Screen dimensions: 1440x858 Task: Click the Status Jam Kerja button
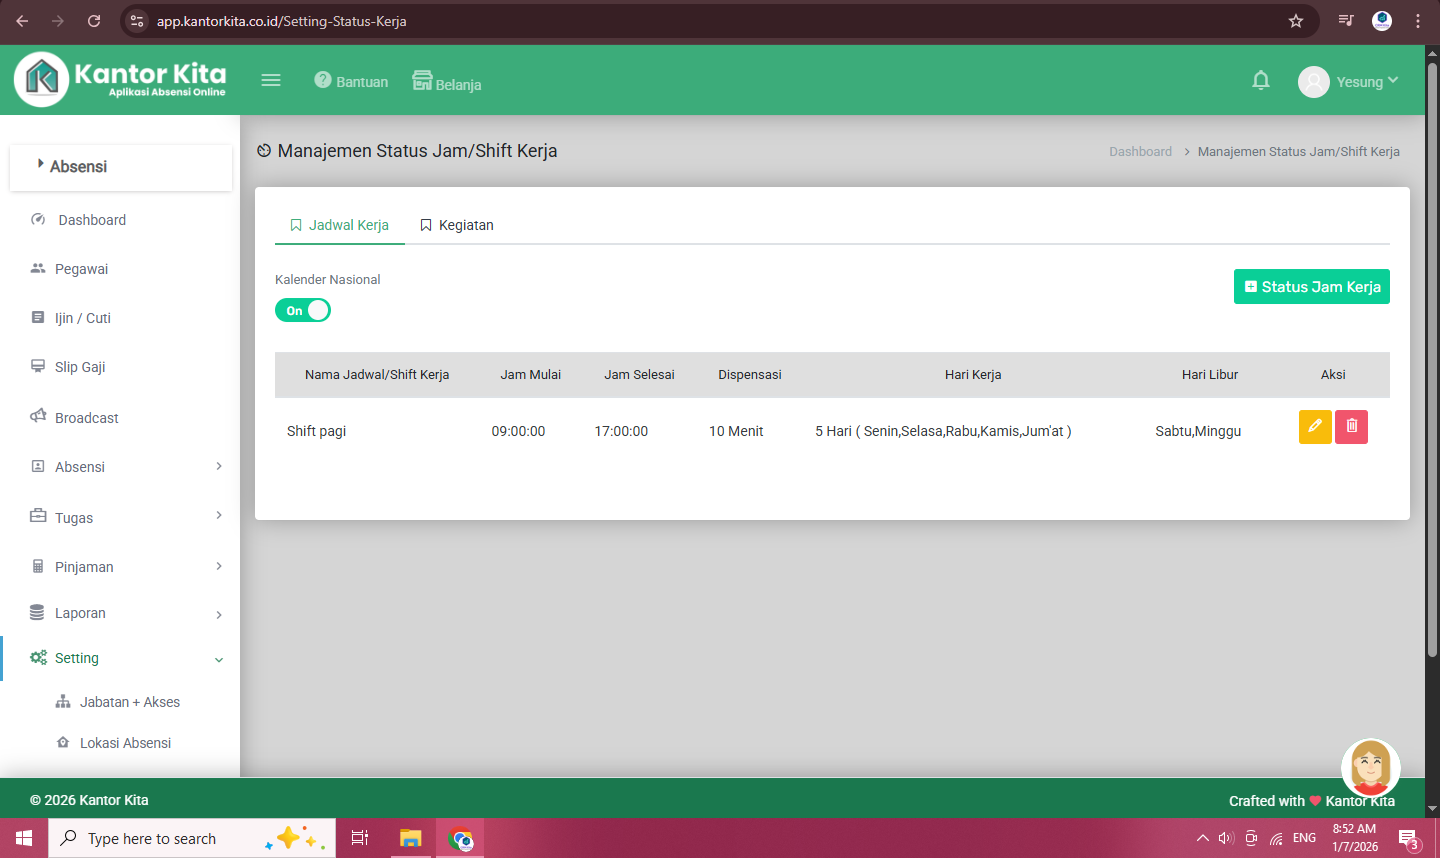1311,287
